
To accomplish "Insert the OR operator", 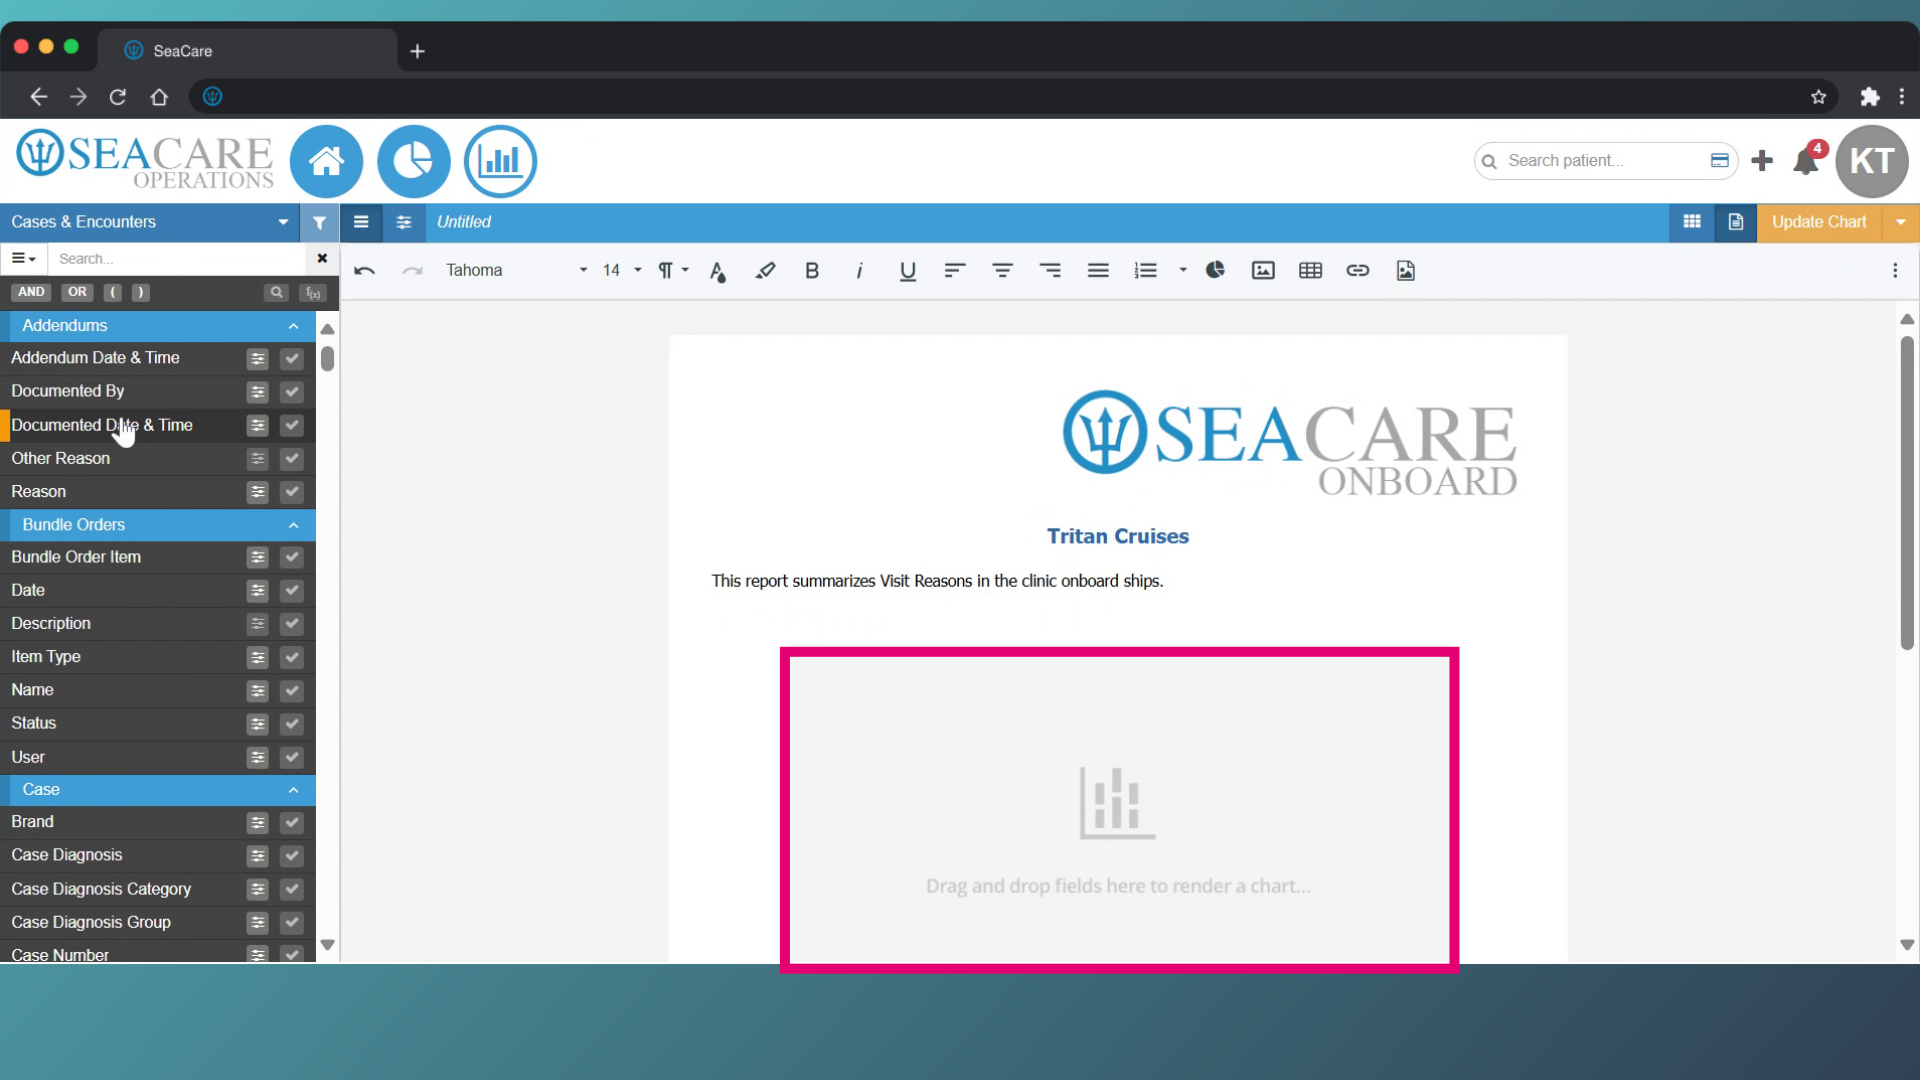I will [77, 292].
